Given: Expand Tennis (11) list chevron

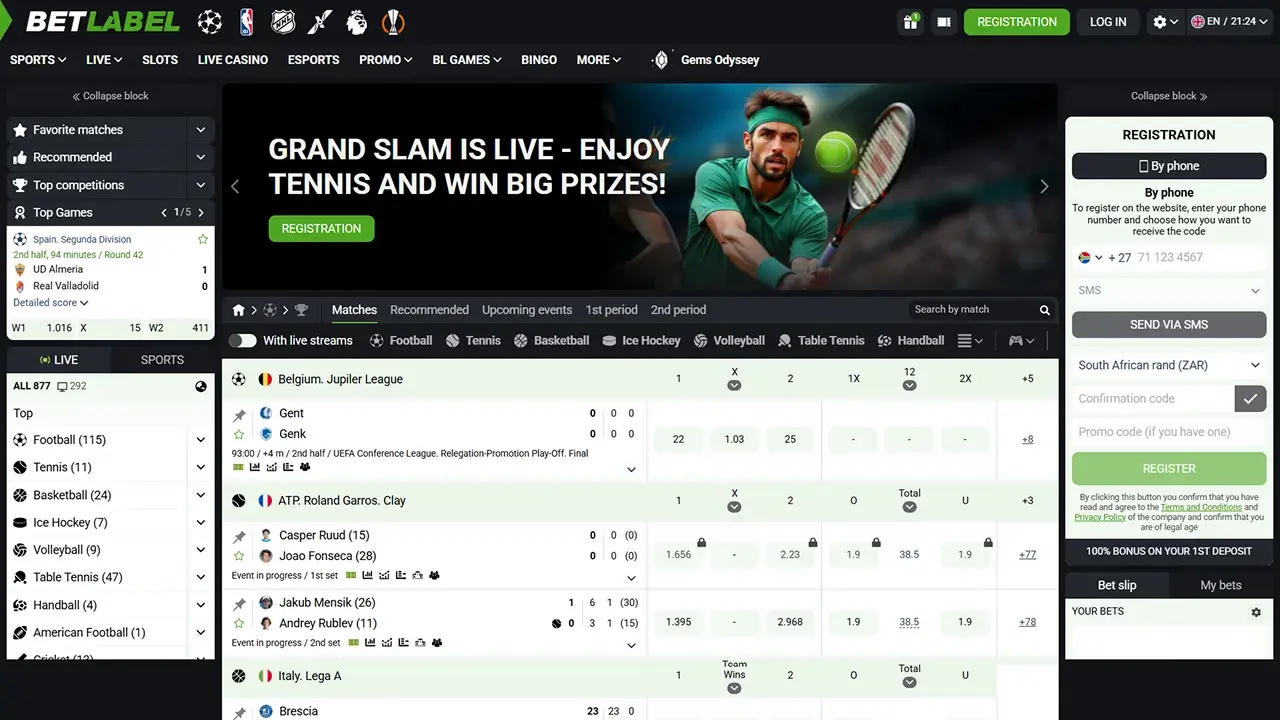Looking at the screenshot, I should 201,468.
